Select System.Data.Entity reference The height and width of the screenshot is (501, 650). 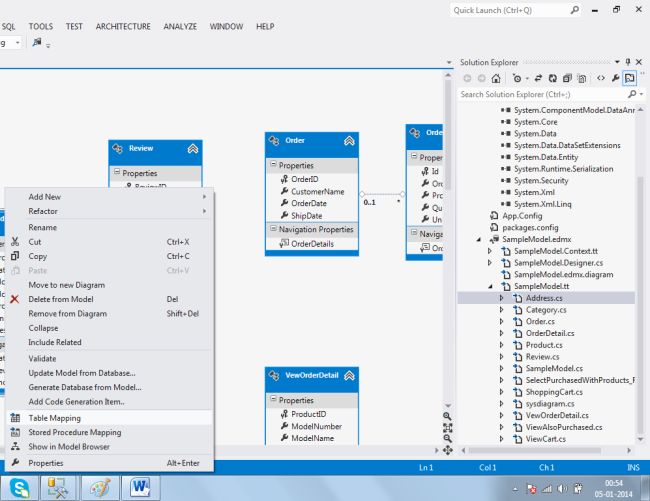click(546, 157)
